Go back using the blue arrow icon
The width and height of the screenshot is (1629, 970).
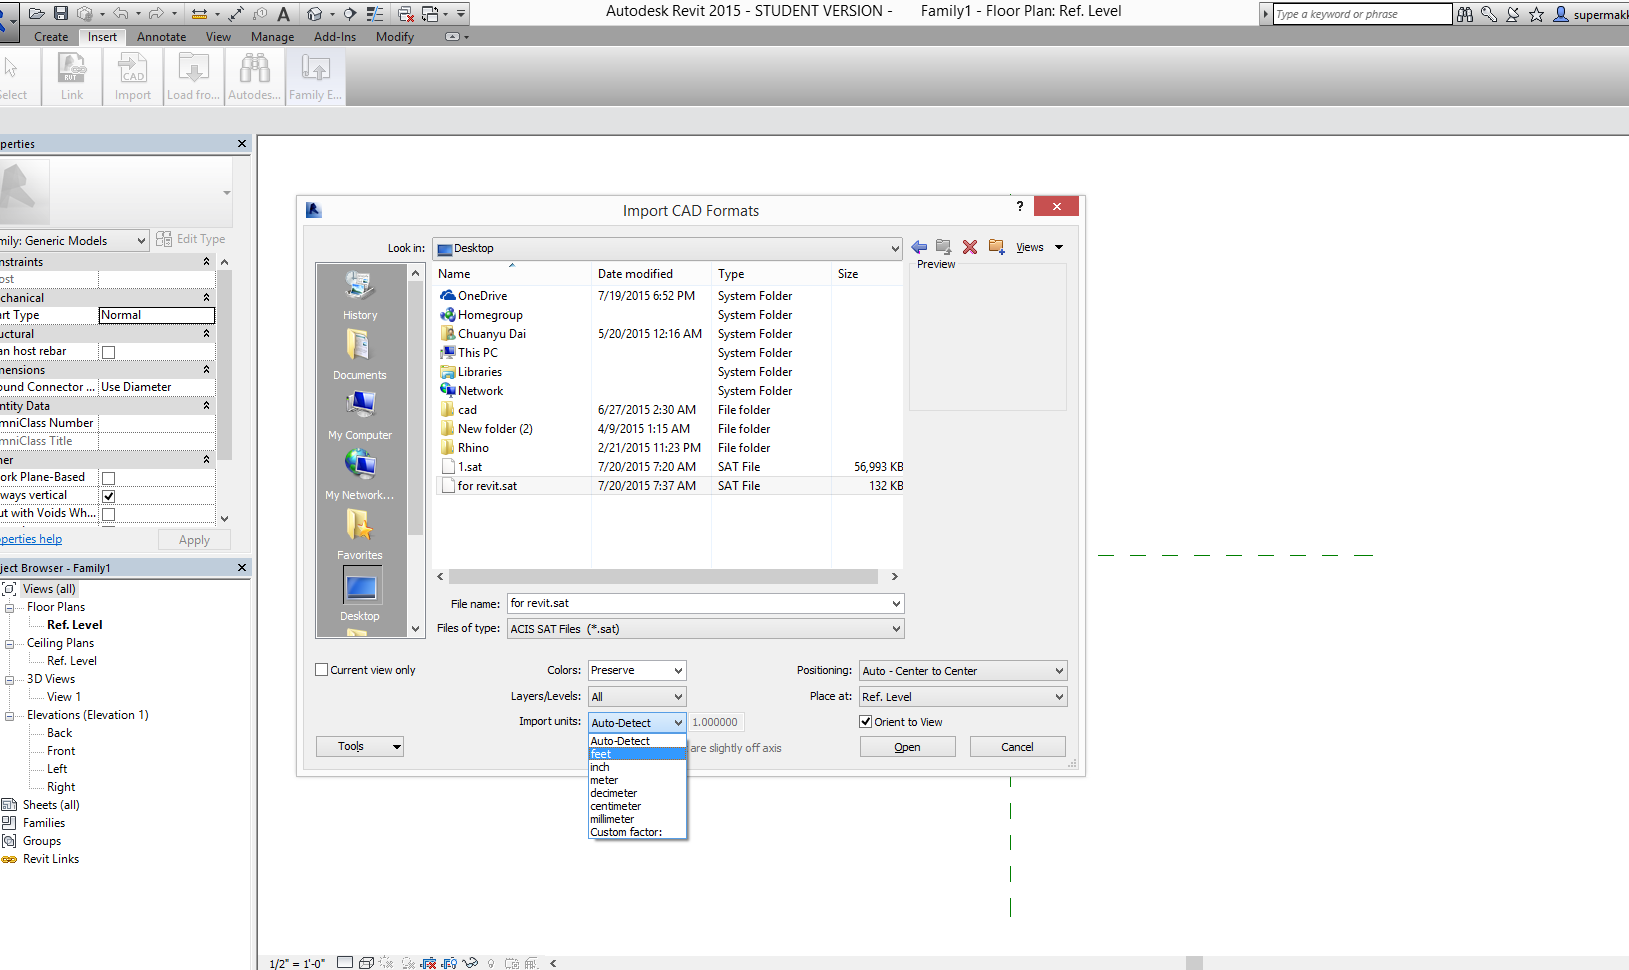click(919, 247)
